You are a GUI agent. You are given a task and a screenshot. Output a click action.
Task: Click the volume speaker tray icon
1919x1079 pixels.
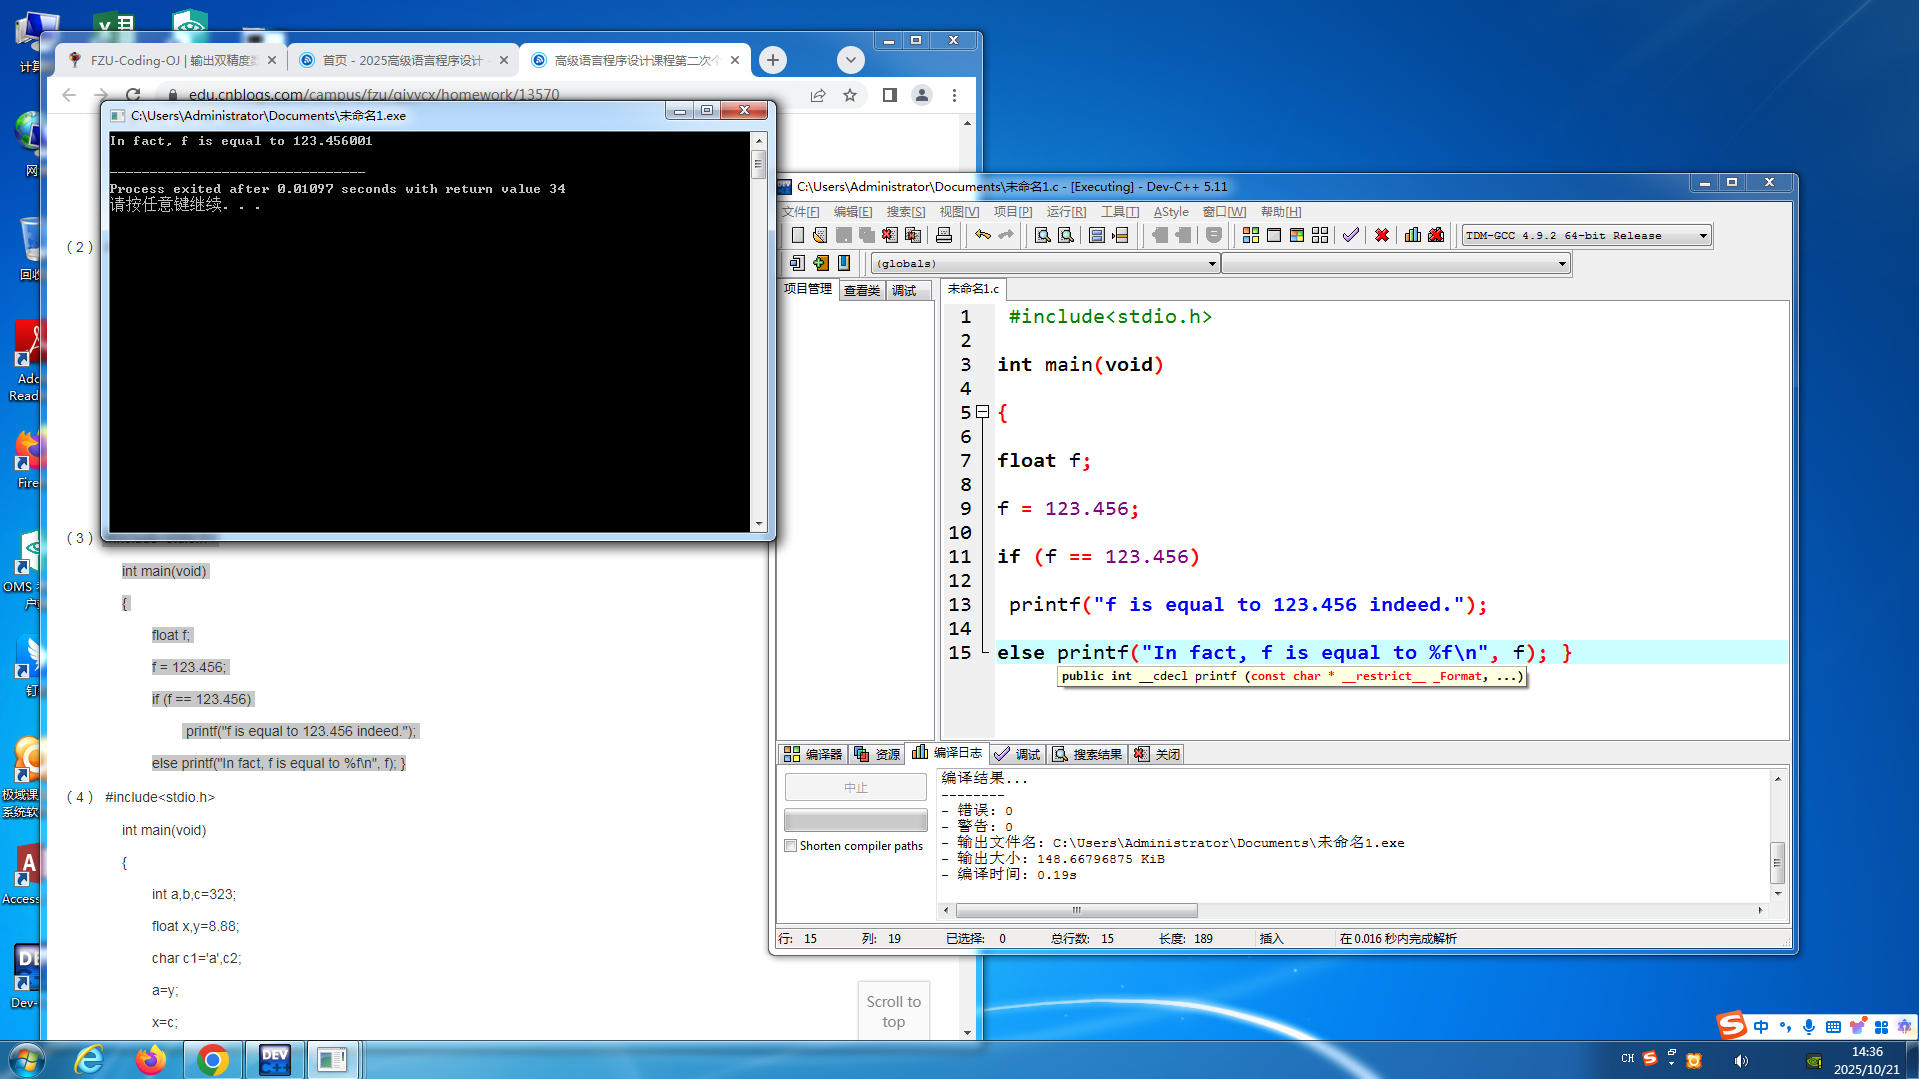coord(1741,1060)
